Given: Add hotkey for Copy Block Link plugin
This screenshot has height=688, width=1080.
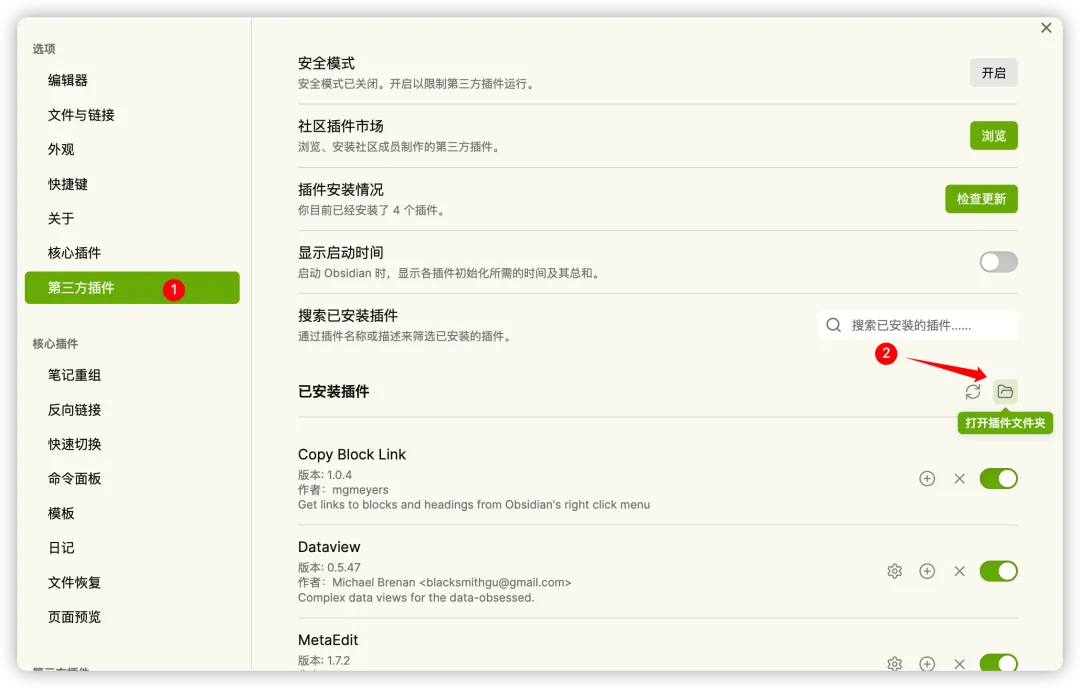Looking at the screenshot, I should 927,479.
